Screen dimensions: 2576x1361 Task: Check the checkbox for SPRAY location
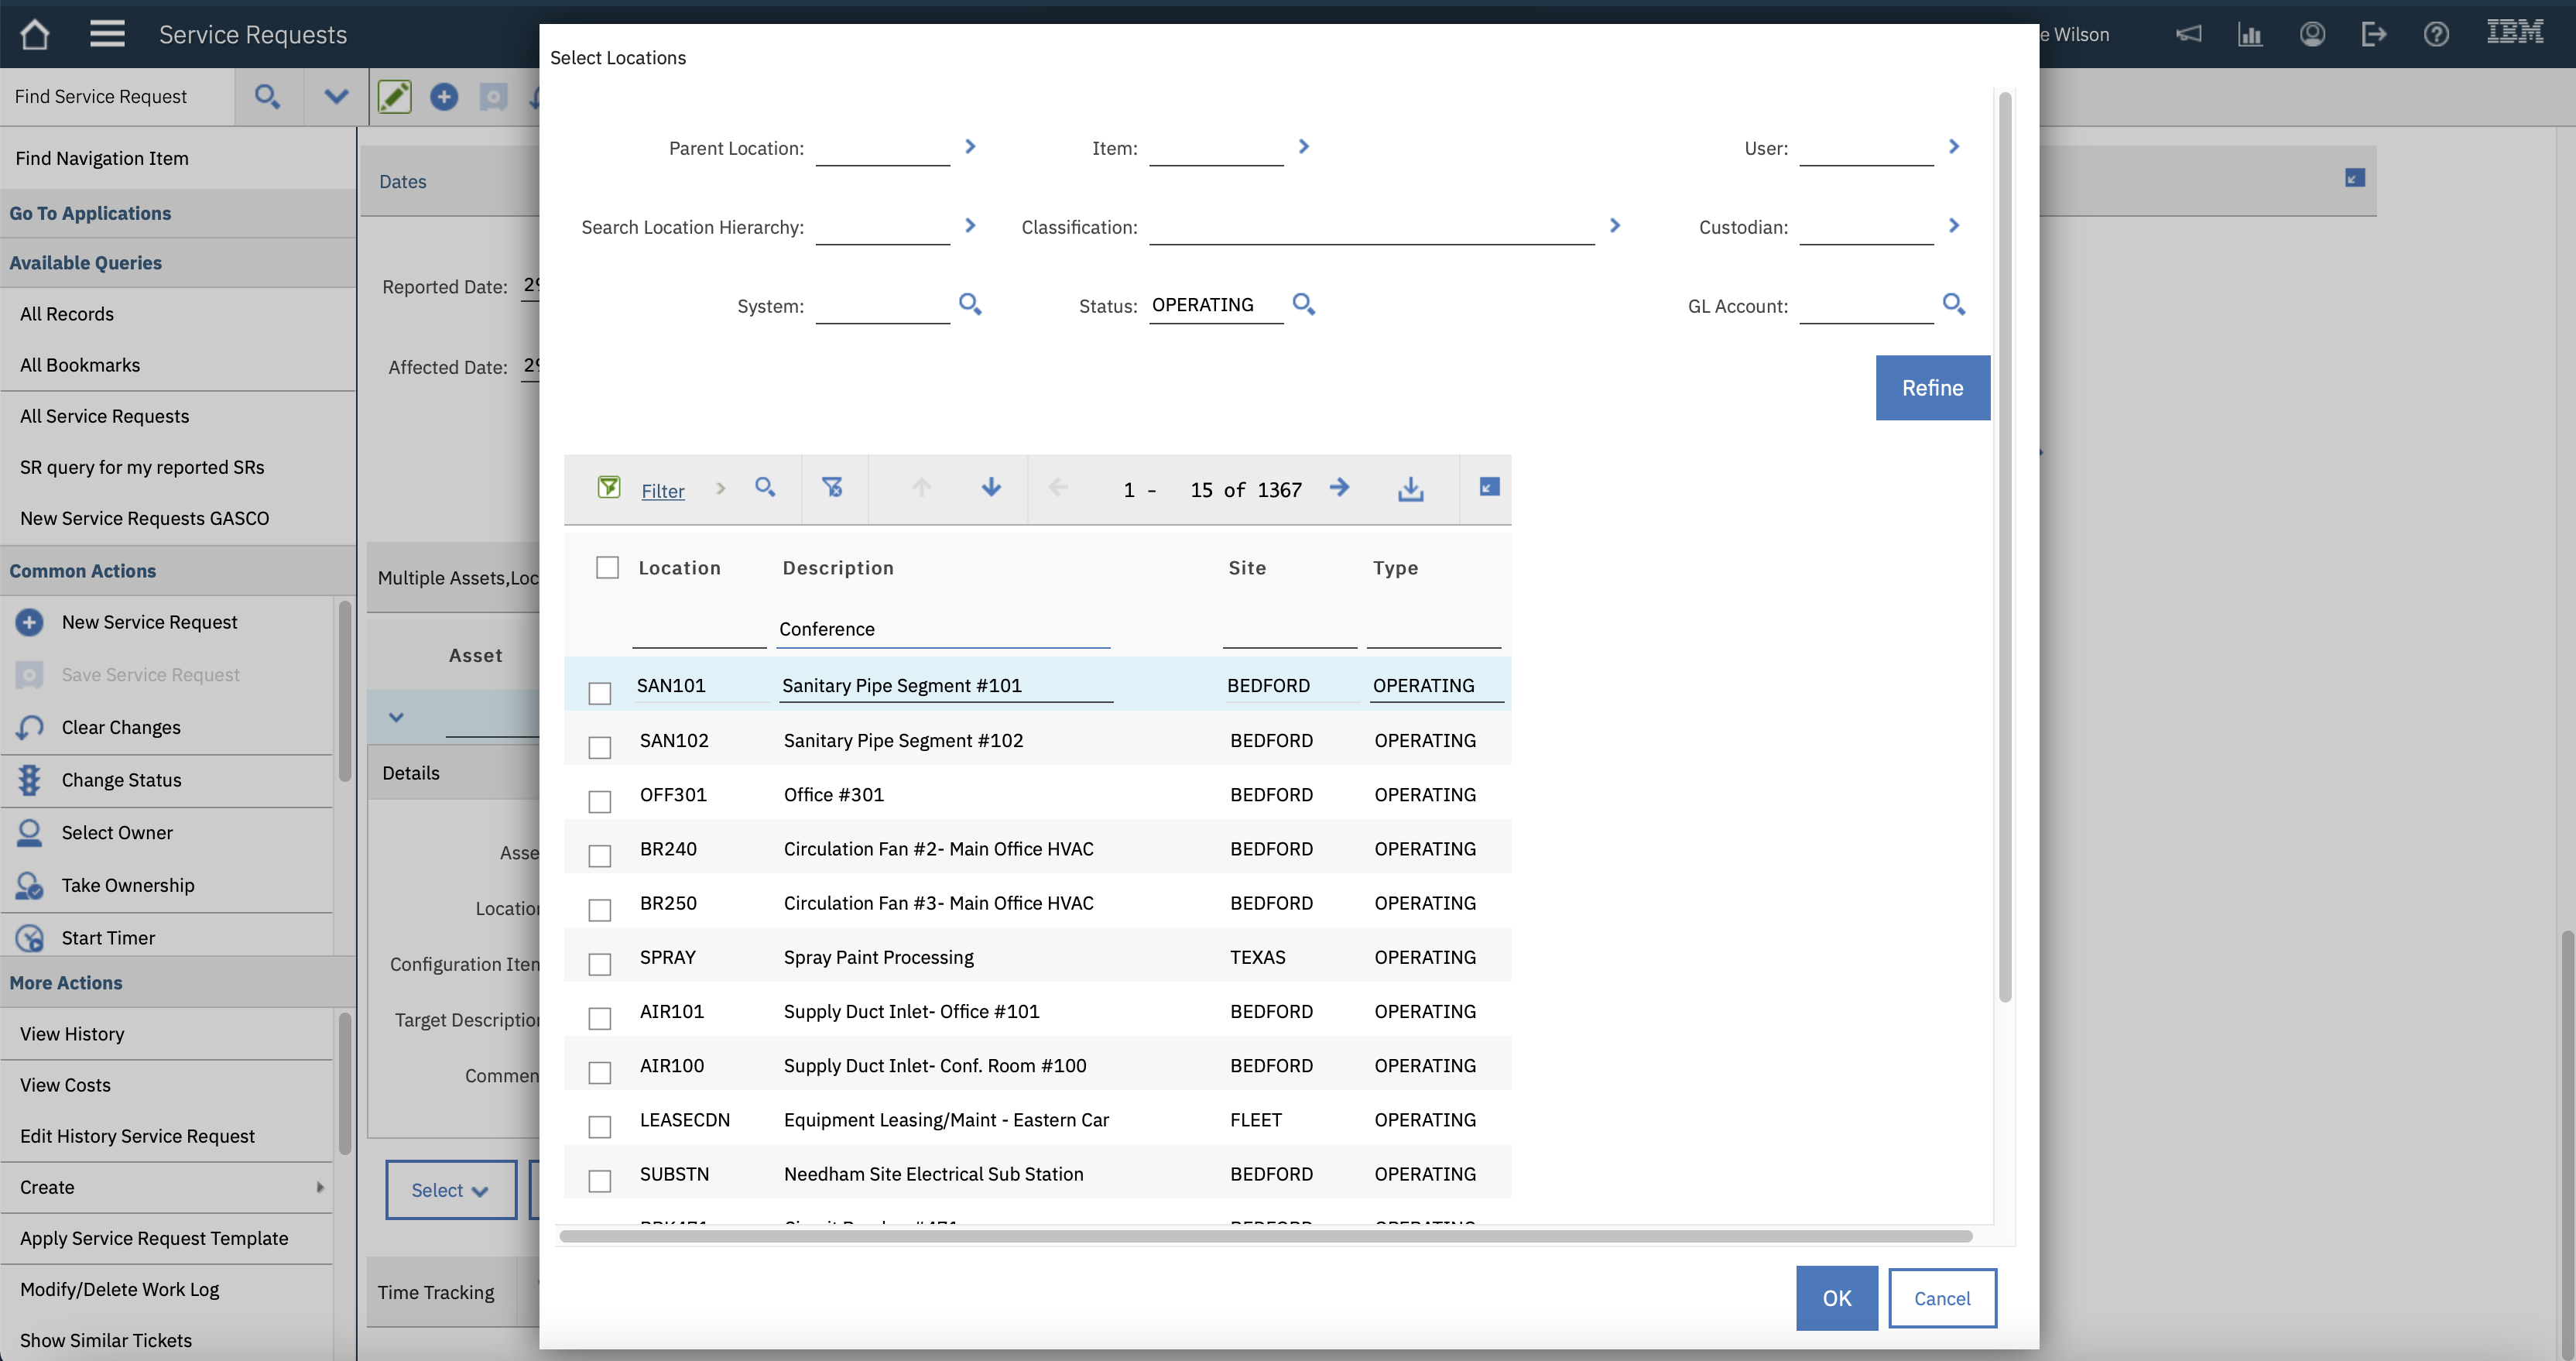tap(600, 964)
